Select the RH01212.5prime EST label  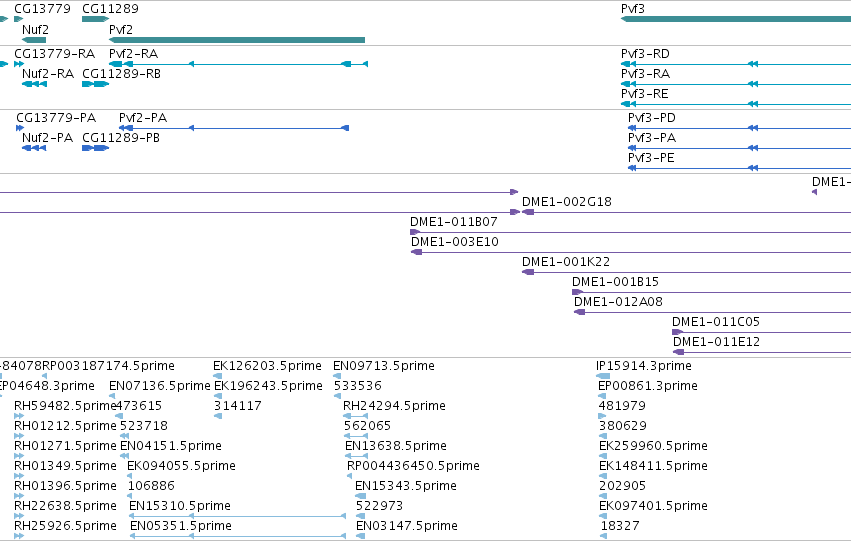(x=65, y=427)
